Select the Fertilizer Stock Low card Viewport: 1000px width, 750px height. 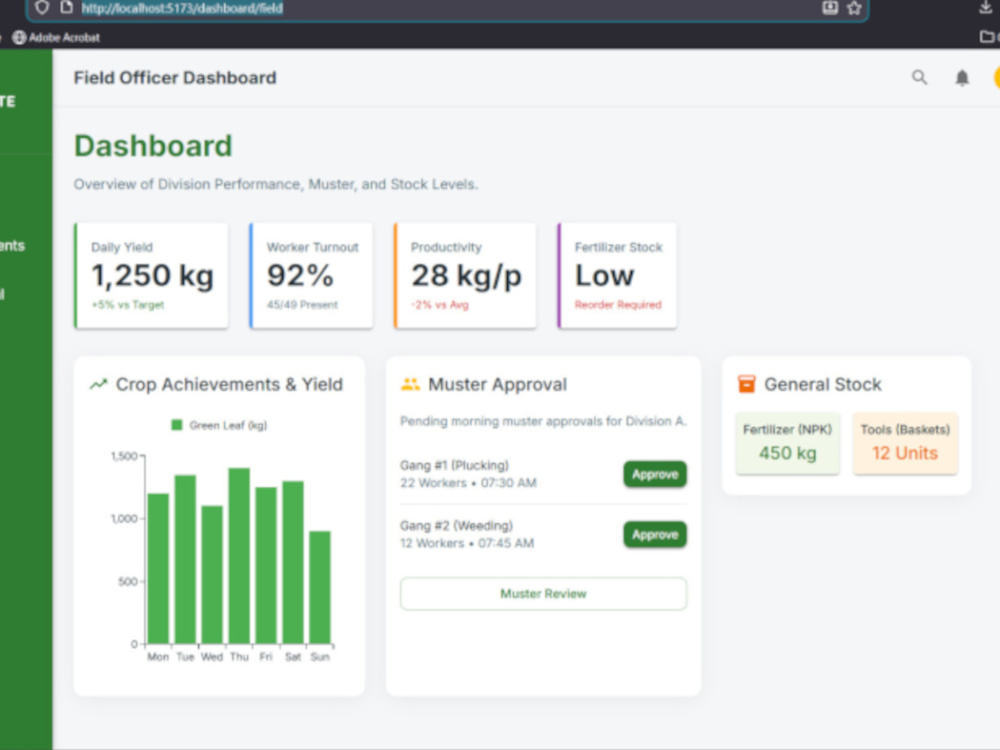click(617, 276)
